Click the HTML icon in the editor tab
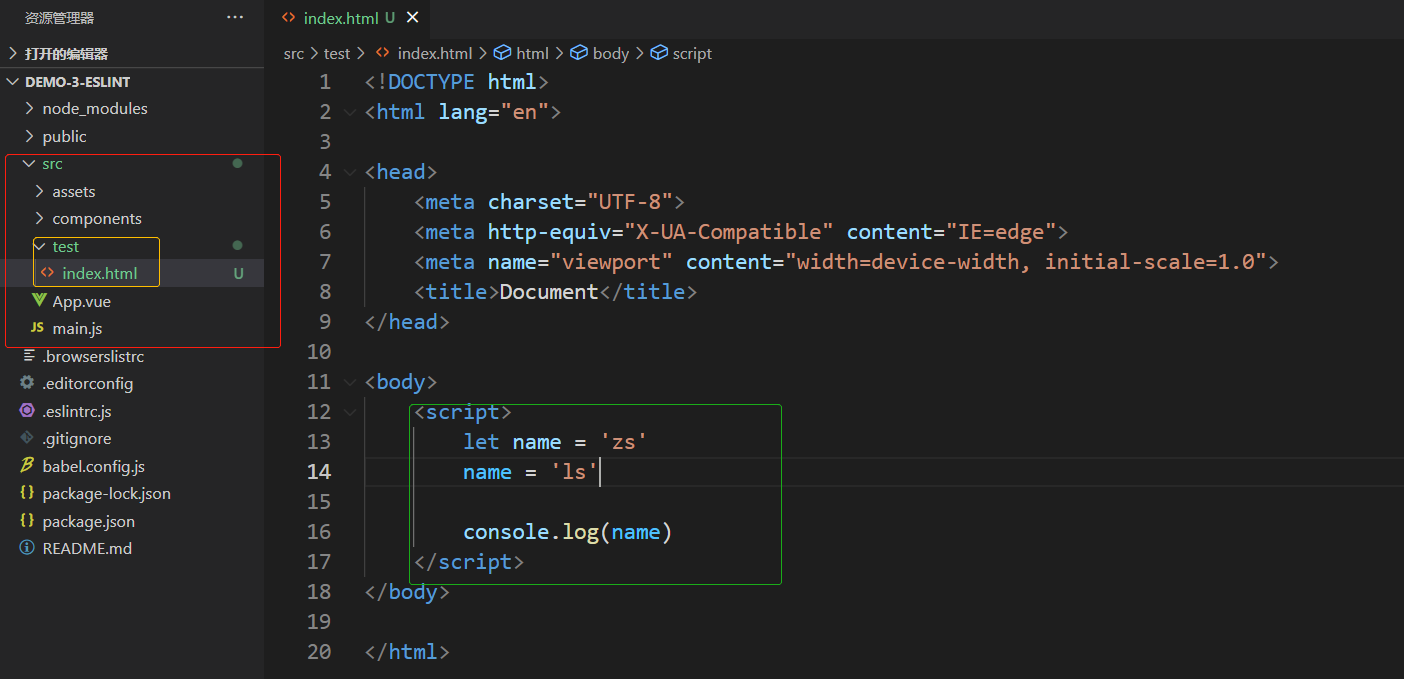Image resolution: width=1404 pixels, height=679 pixels. coord(289,17)
